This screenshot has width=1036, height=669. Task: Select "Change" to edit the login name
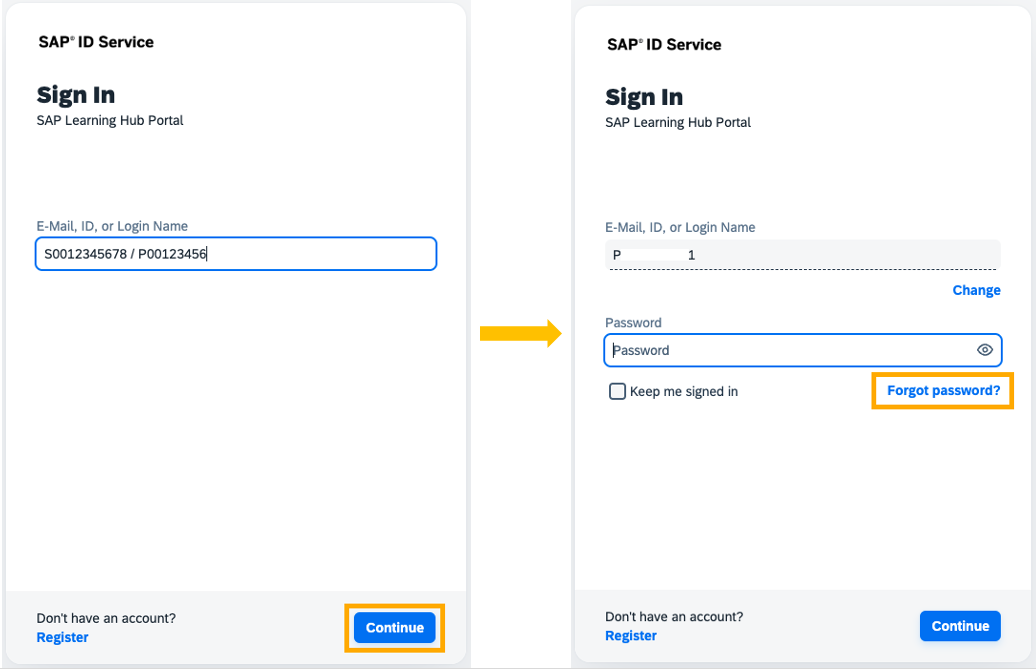(976, 290)
